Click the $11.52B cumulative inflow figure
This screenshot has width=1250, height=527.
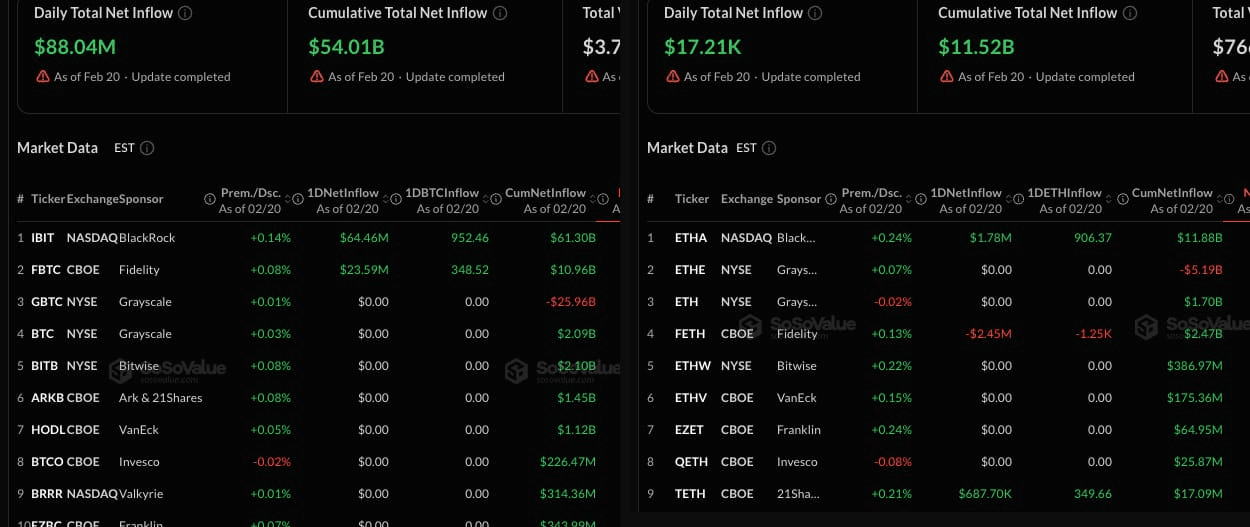pos(976,47)
